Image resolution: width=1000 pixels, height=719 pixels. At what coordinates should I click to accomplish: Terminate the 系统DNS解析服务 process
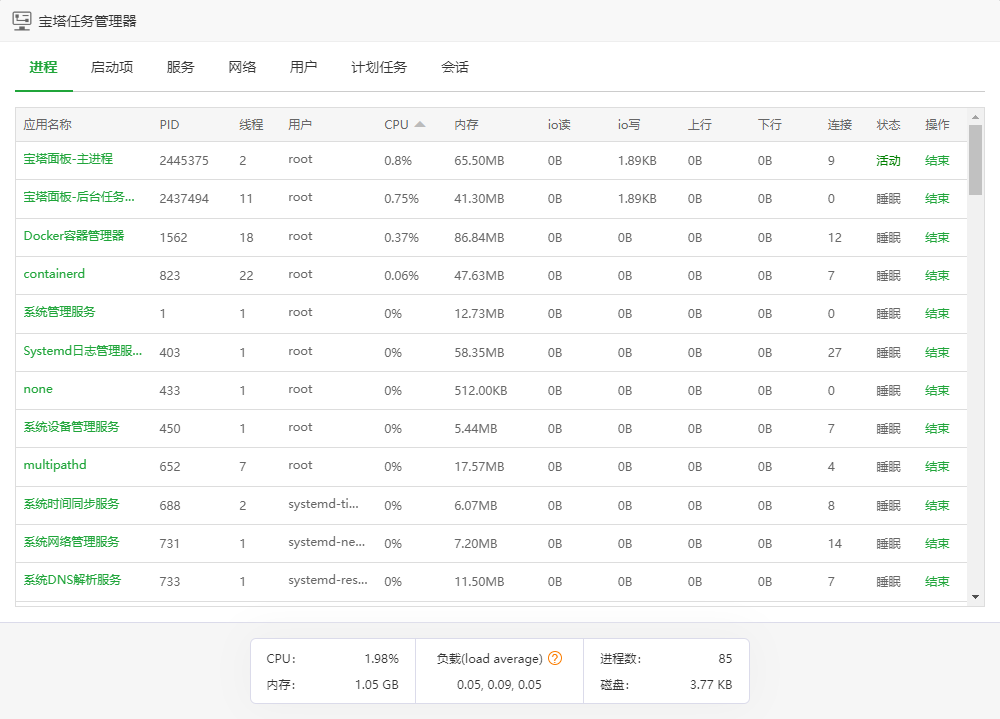[x=937, y=582]
